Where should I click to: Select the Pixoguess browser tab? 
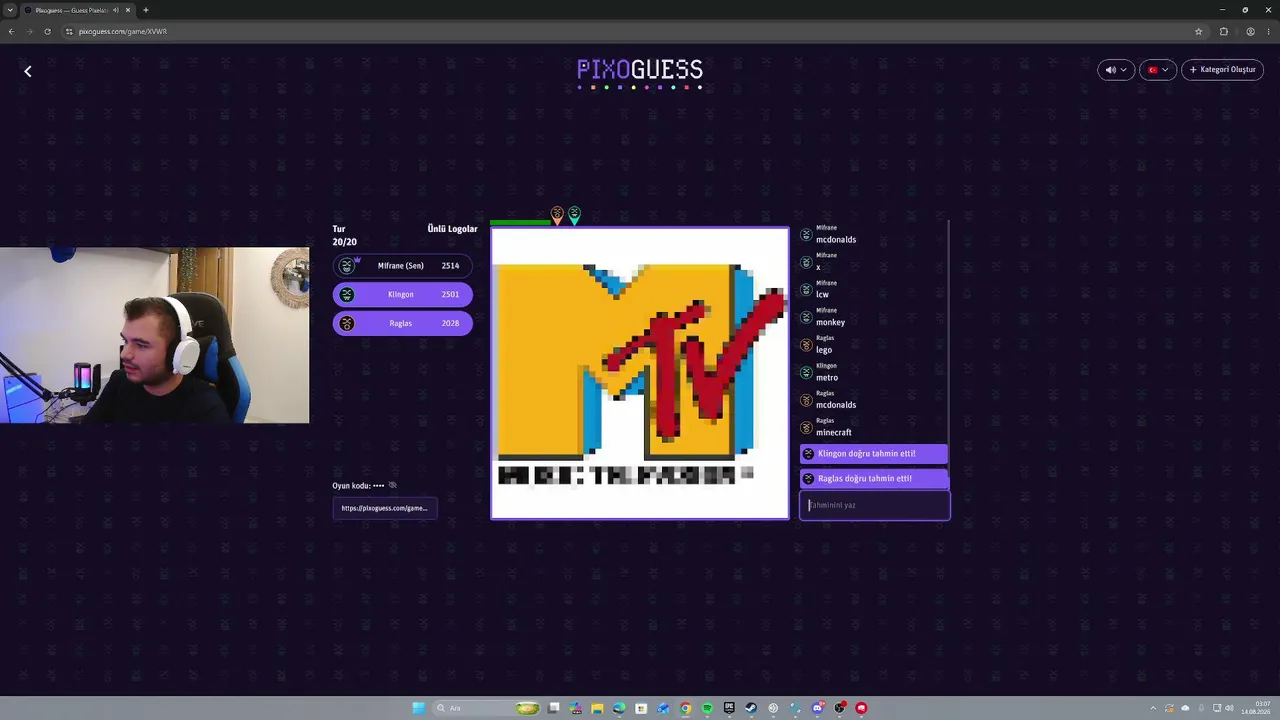point(78,10)
